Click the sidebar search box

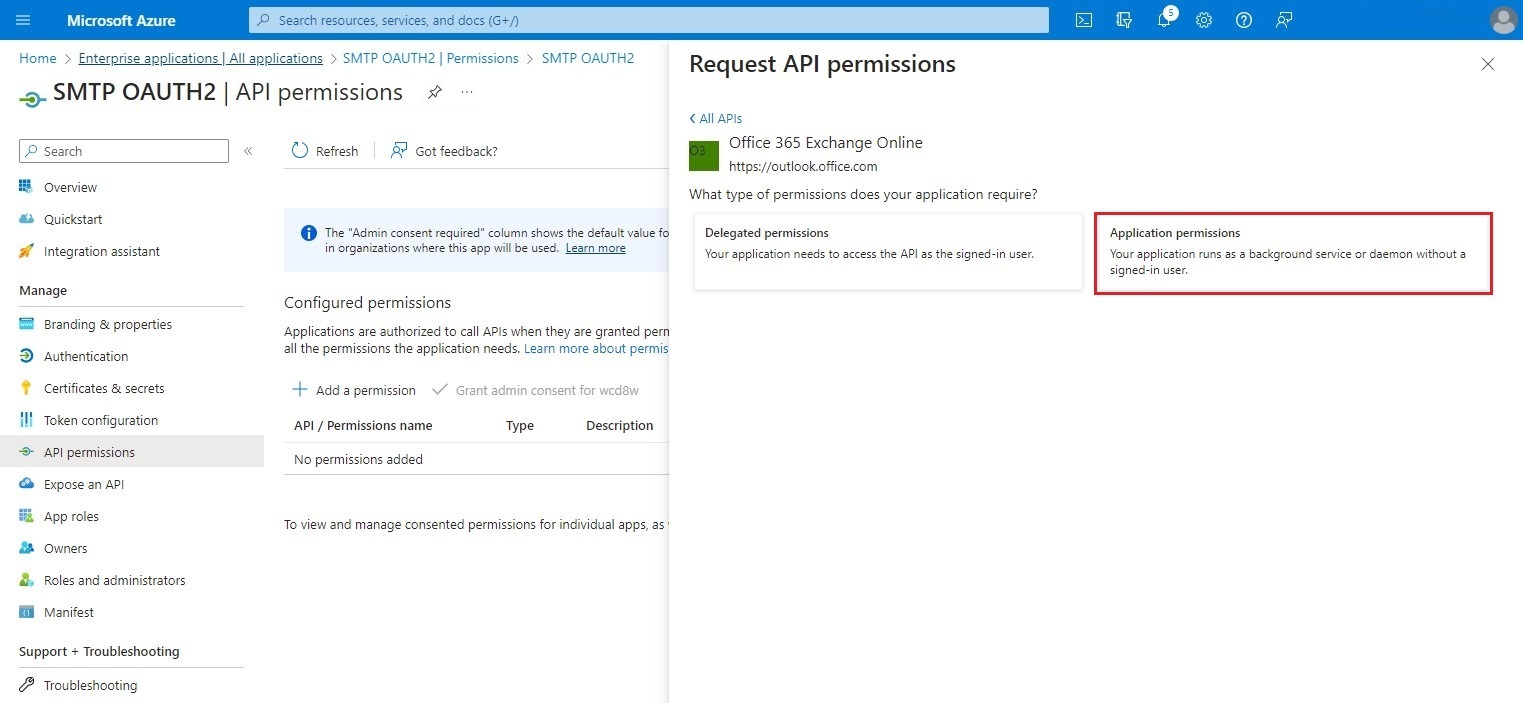click(123, 151)
